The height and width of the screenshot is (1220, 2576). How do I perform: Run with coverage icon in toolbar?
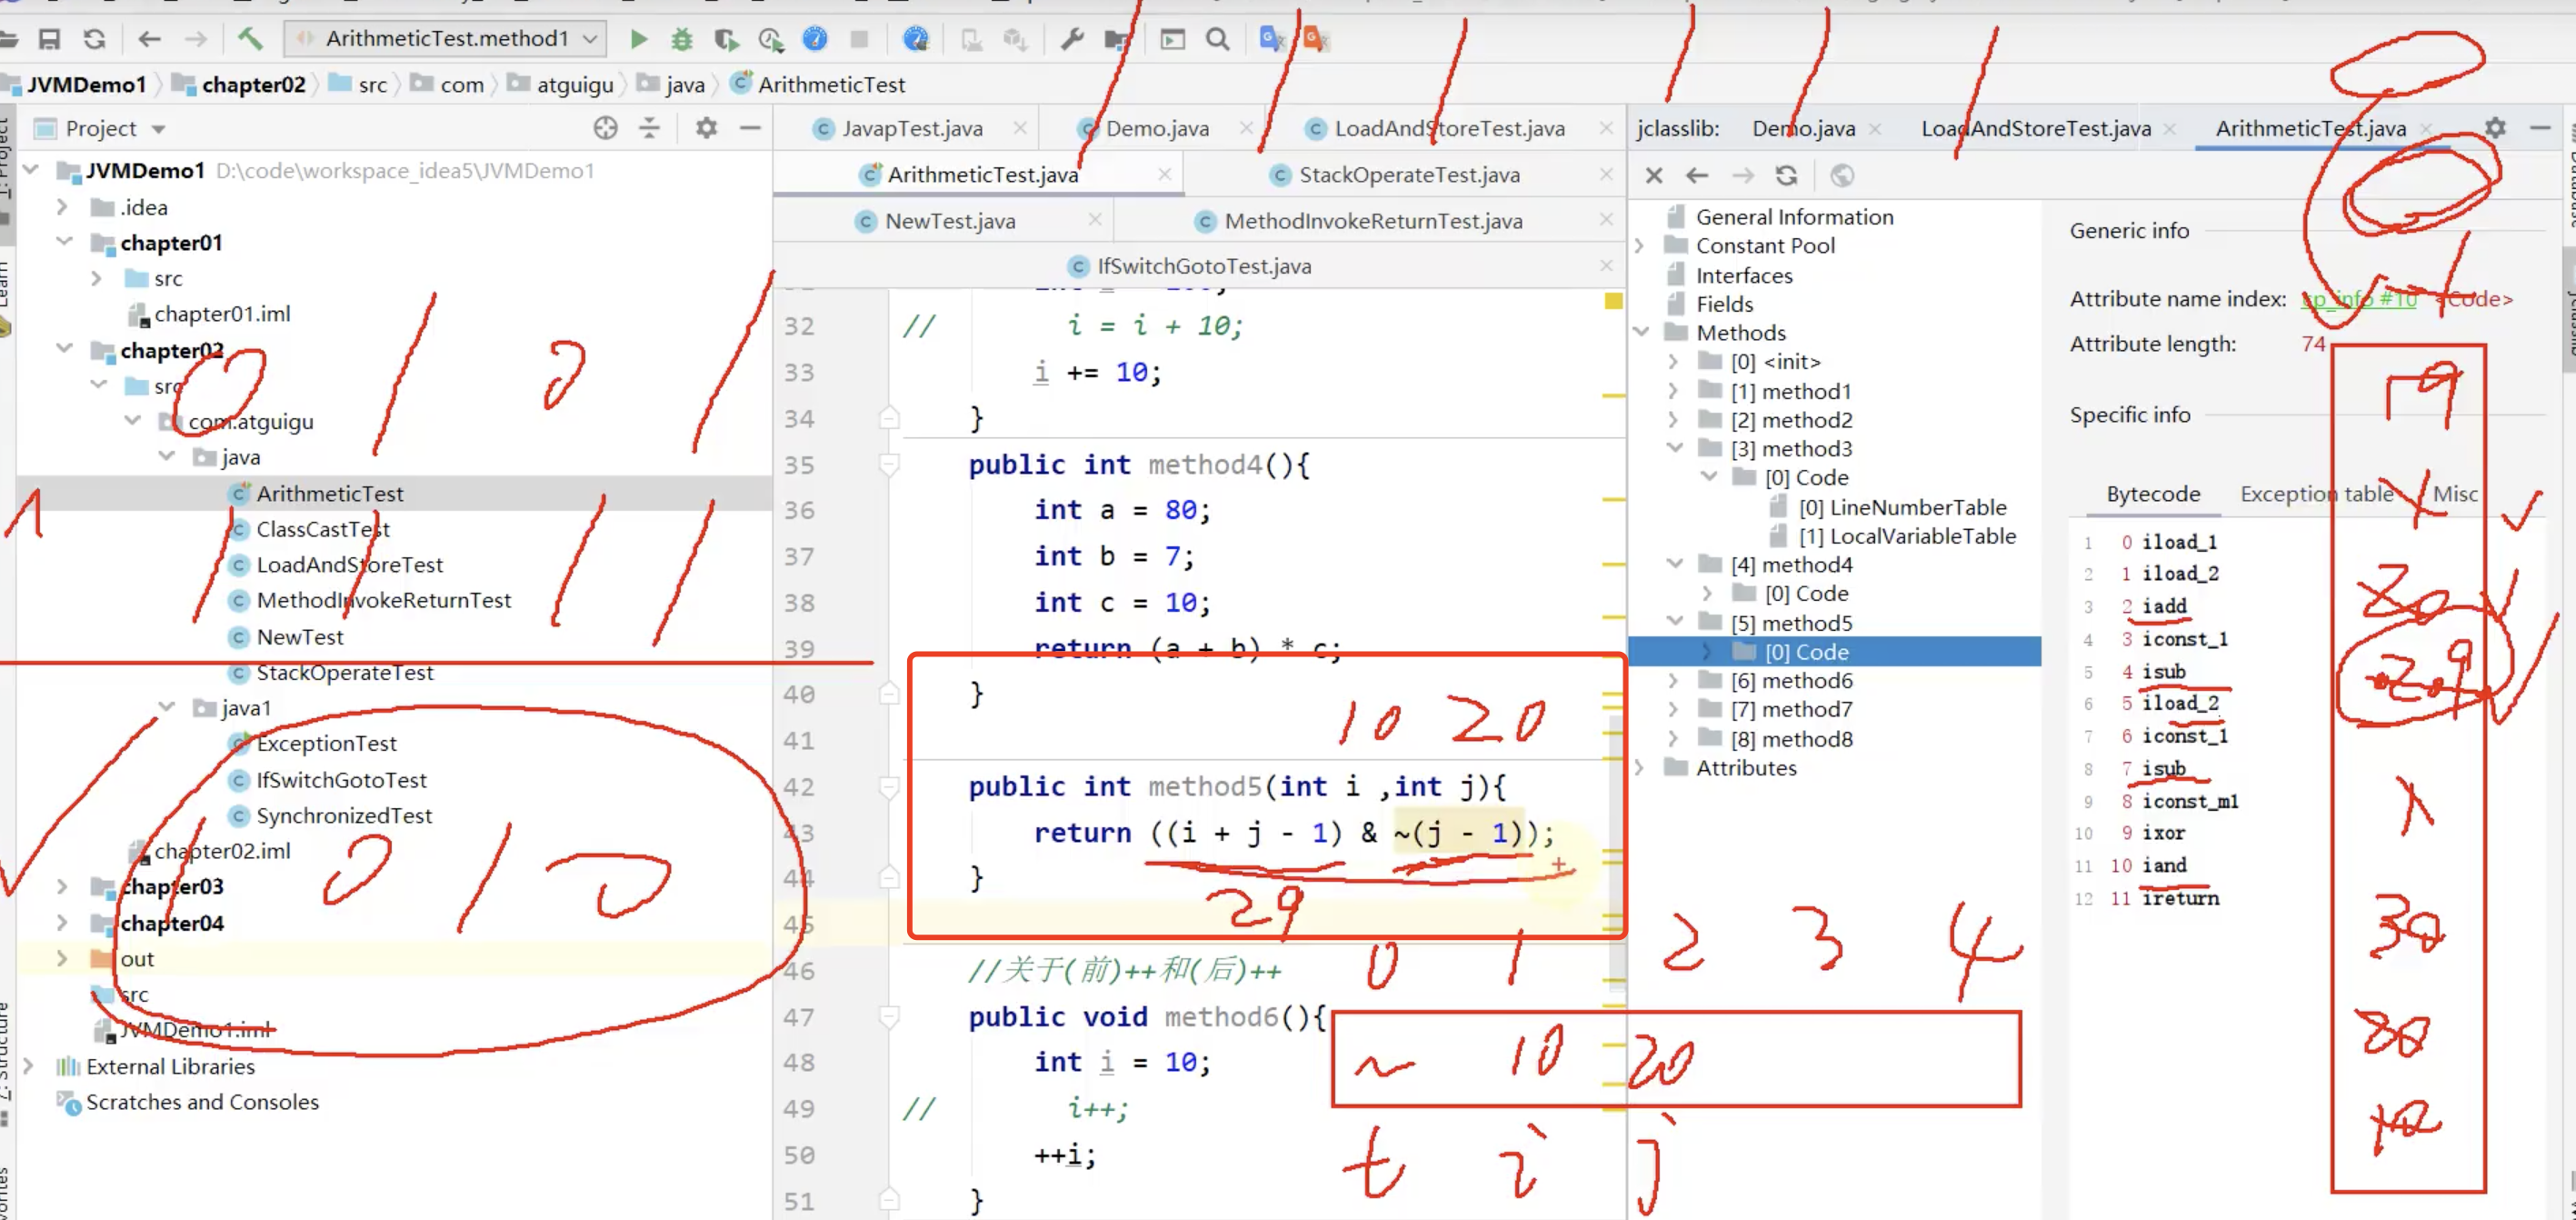[x=727, y=39]
